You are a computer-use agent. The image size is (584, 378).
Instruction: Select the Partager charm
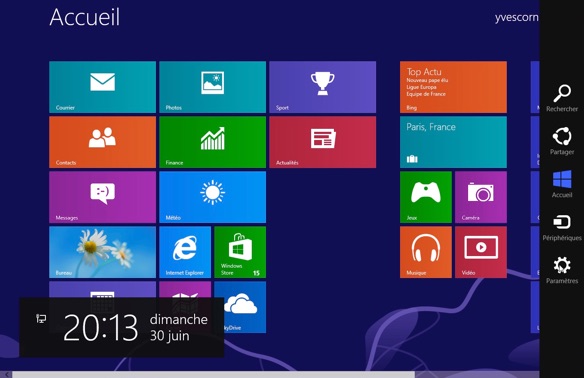tap(562, 141)
